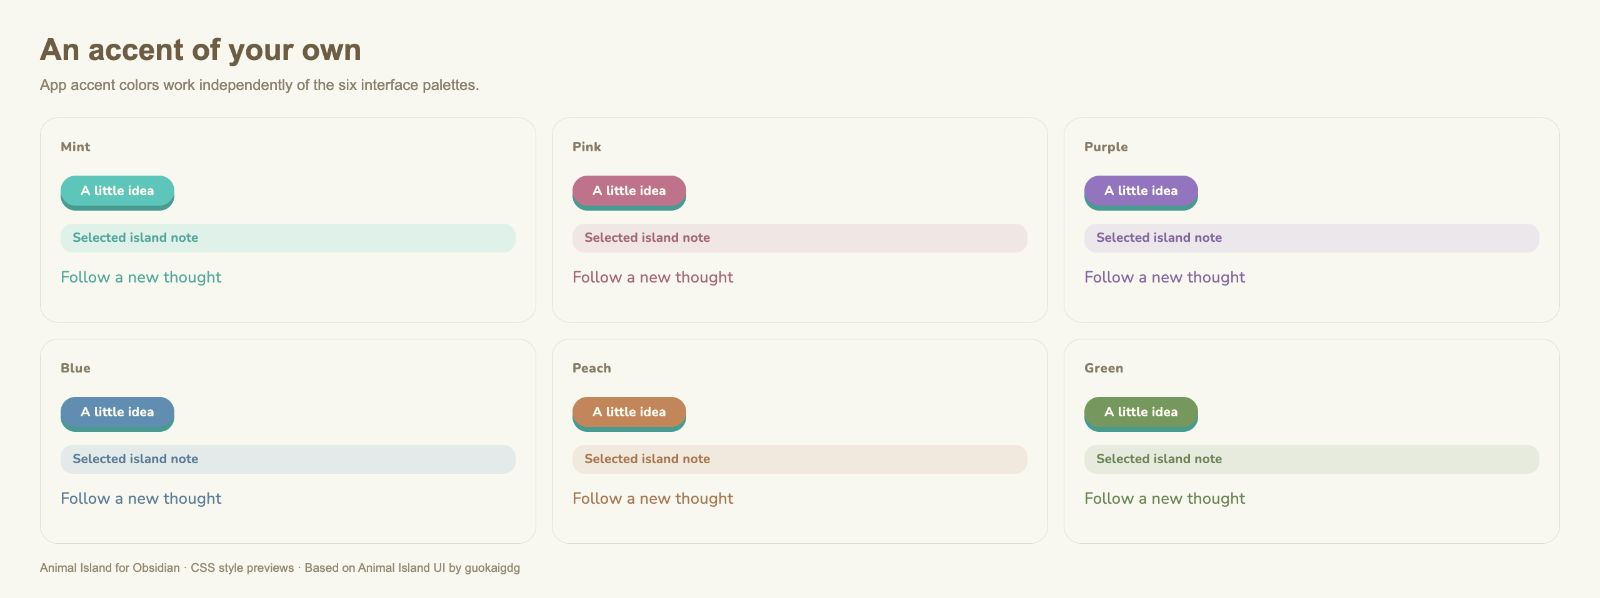
Task: Select the purple "Selected island note" item
Action: click(x=1312, y=238)
